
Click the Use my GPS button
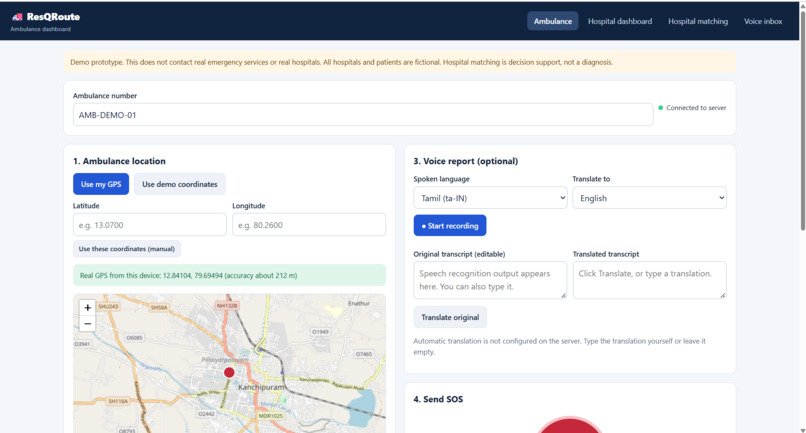pos(101,184)
